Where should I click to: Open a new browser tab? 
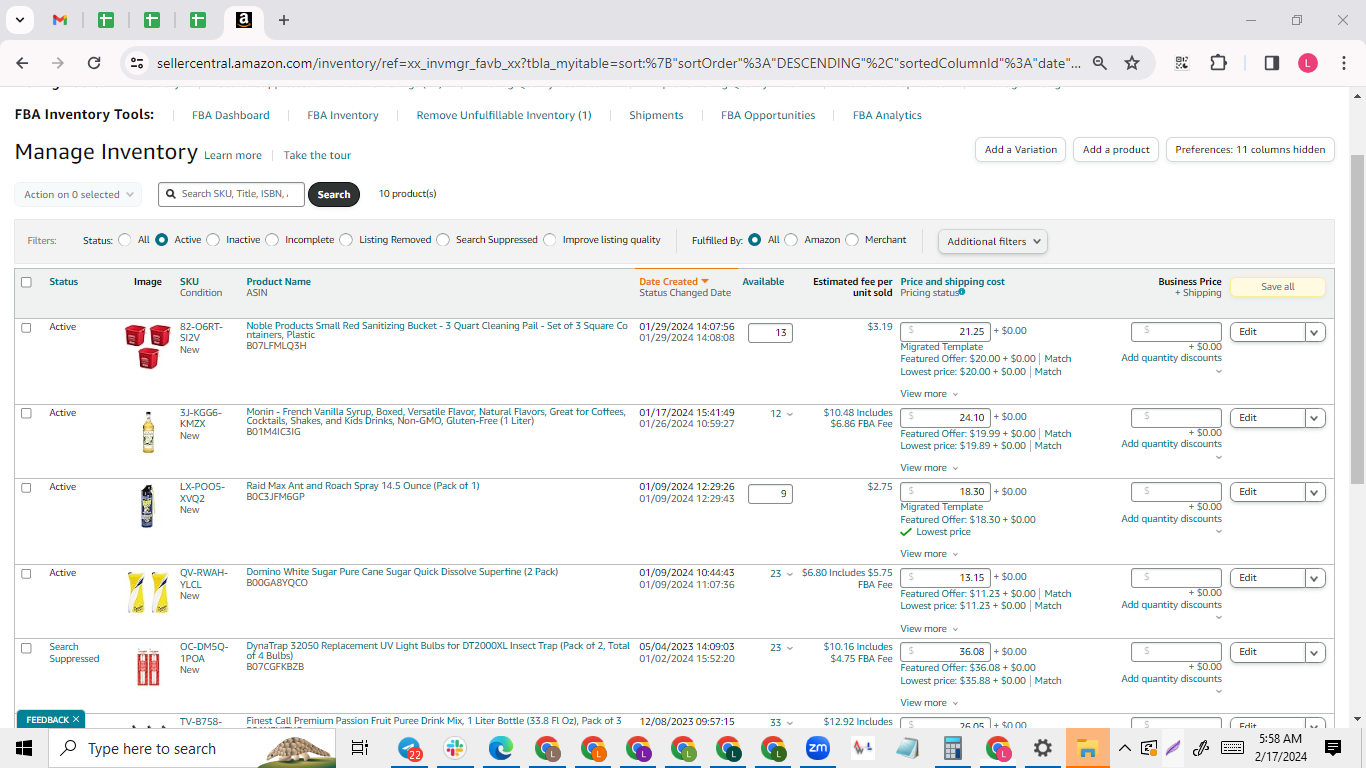tap(284, 20)
